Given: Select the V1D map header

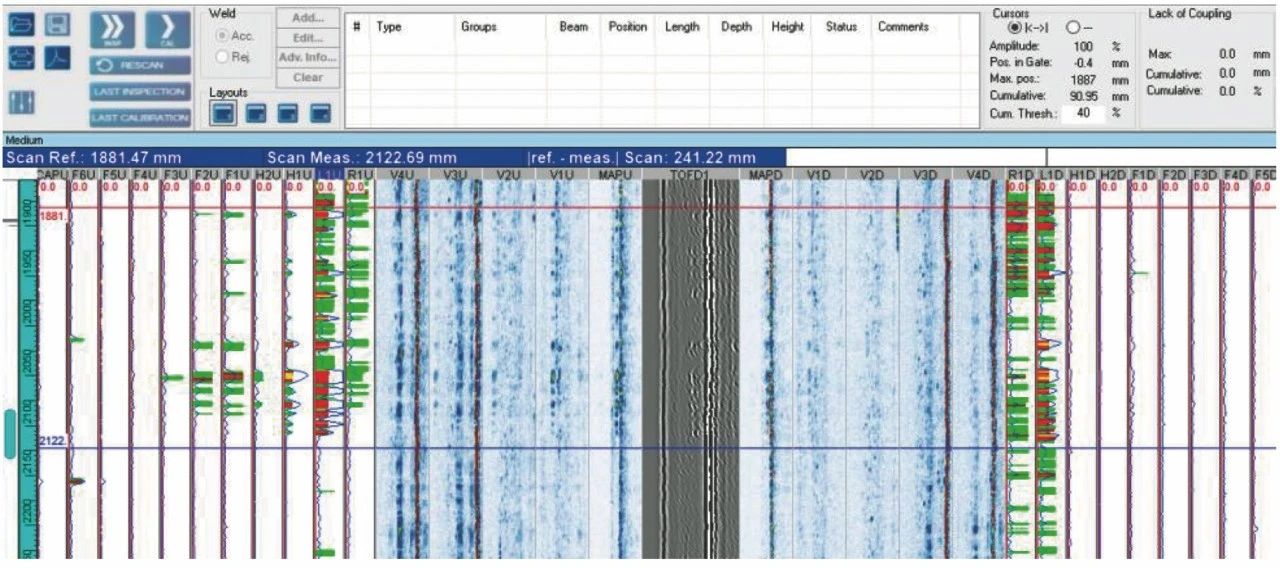Looking at the screenshot, I should point(819,175).
